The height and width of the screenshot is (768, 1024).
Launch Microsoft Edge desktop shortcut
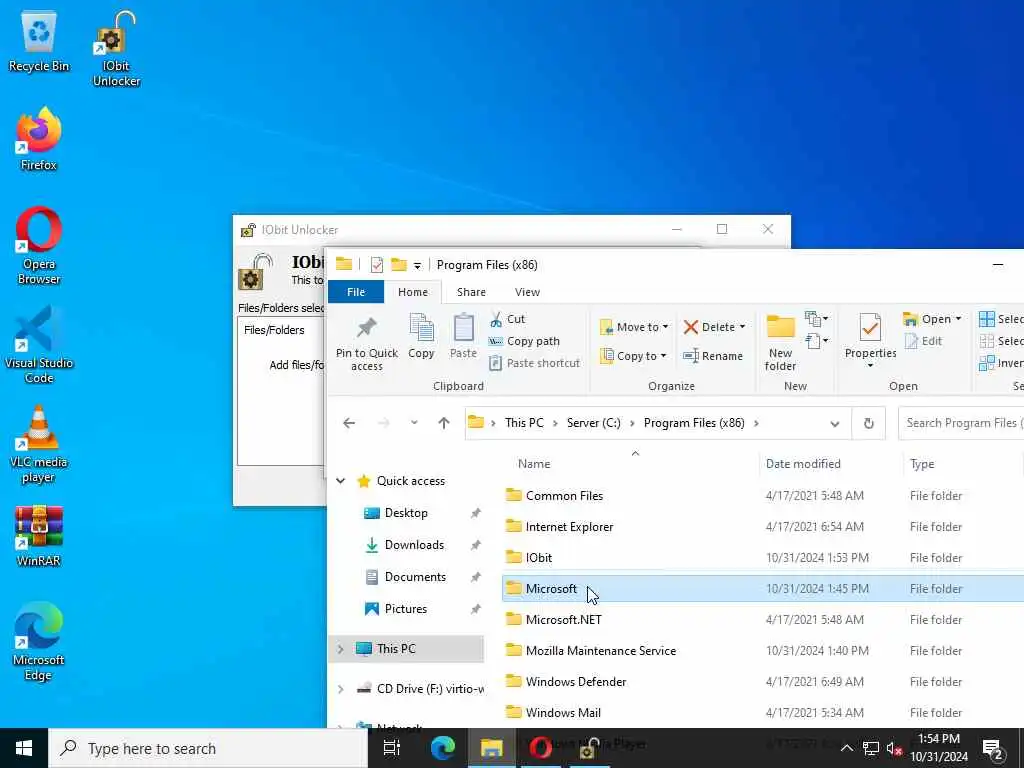click(x=39, y=643)
